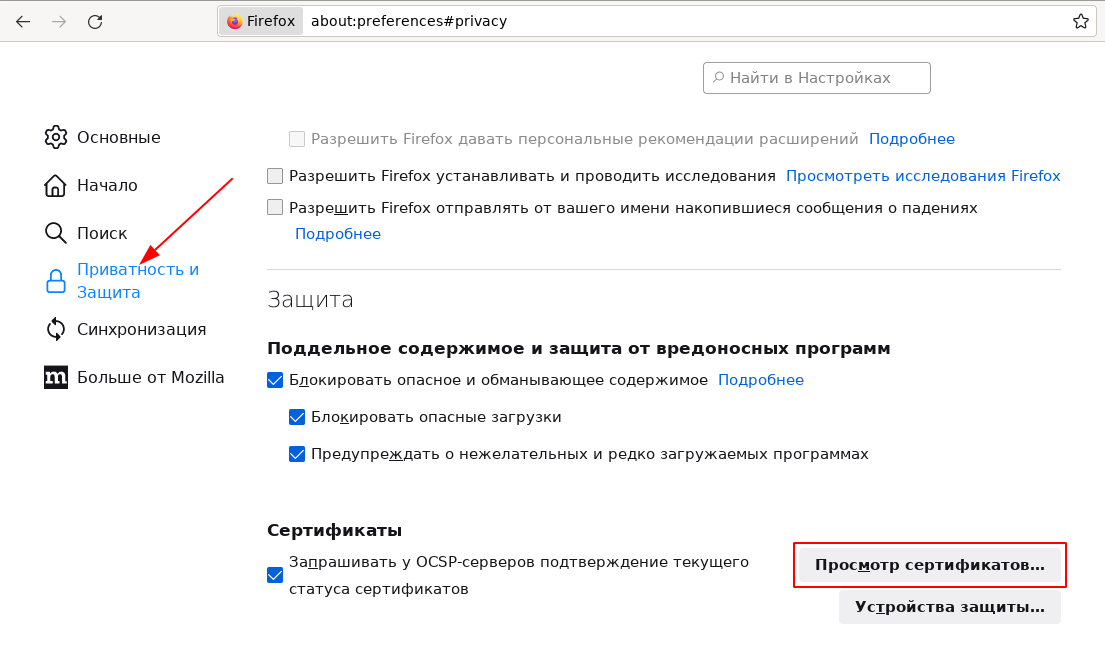Bookmark this page with the star icon
This screenshot has width=1105, height=667.
pyautogui.click(x=1080, y=21)
